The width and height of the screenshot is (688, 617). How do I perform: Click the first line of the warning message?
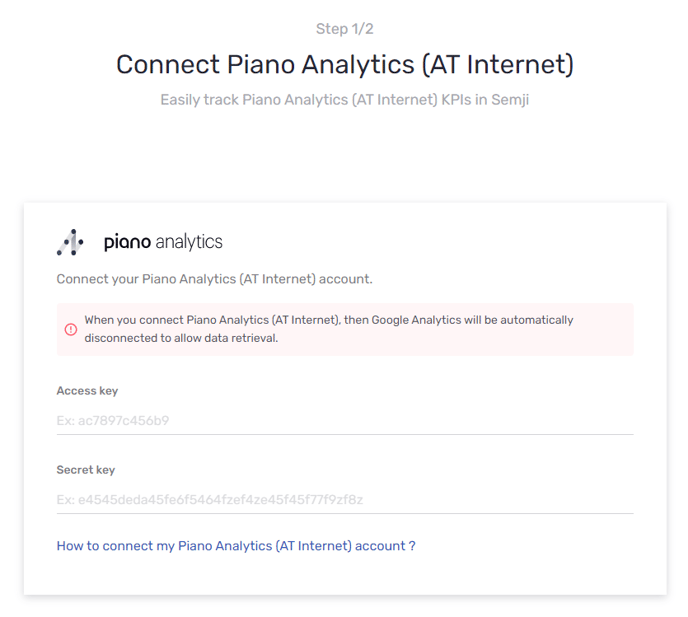(329, 320)
